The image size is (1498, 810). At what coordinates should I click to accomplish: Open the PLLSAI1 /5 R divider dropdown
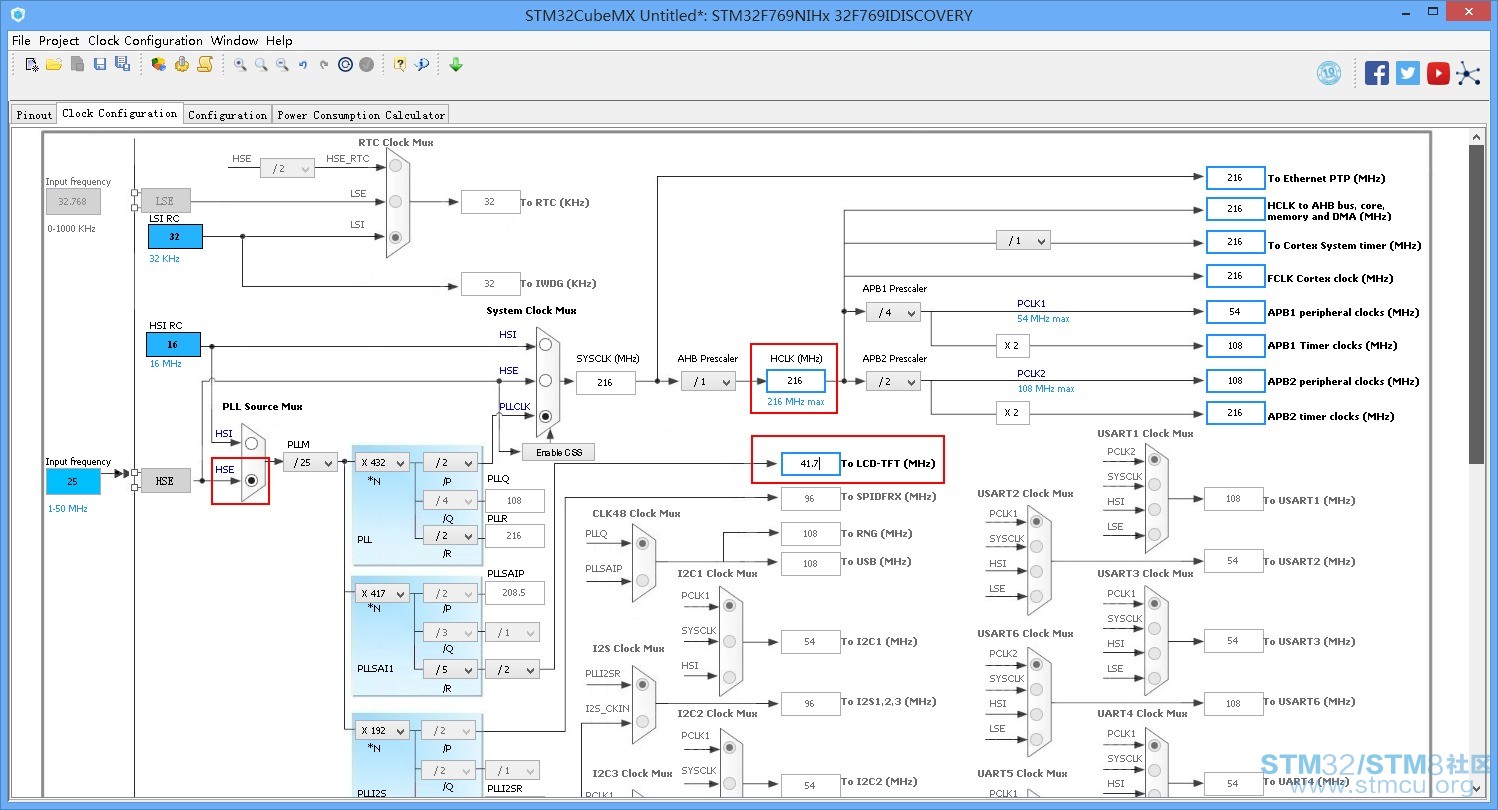(x=449, y=669)
